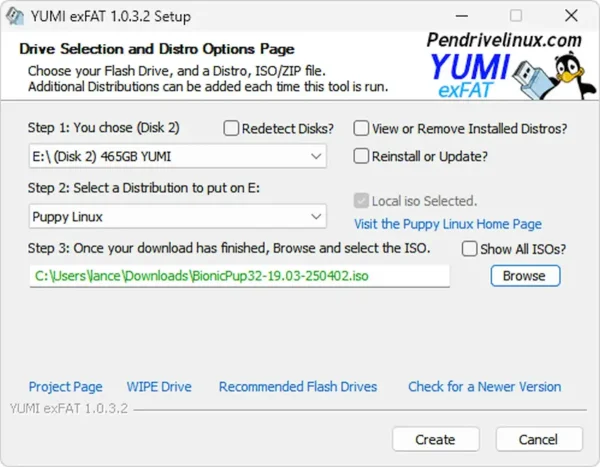The width and height of the screenshot is (600, 467).
Task: Click the ISO file path field
Action: tap(240, 276)
